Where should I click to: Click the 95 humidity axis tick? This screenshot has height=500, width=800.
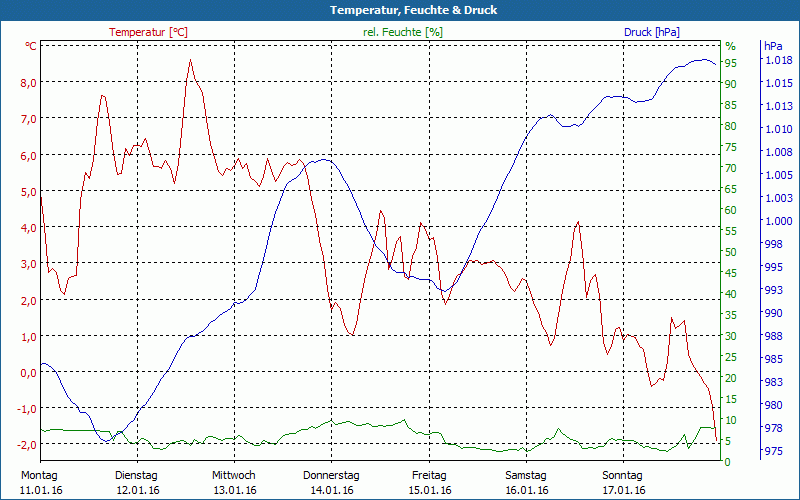click(731, 63)
